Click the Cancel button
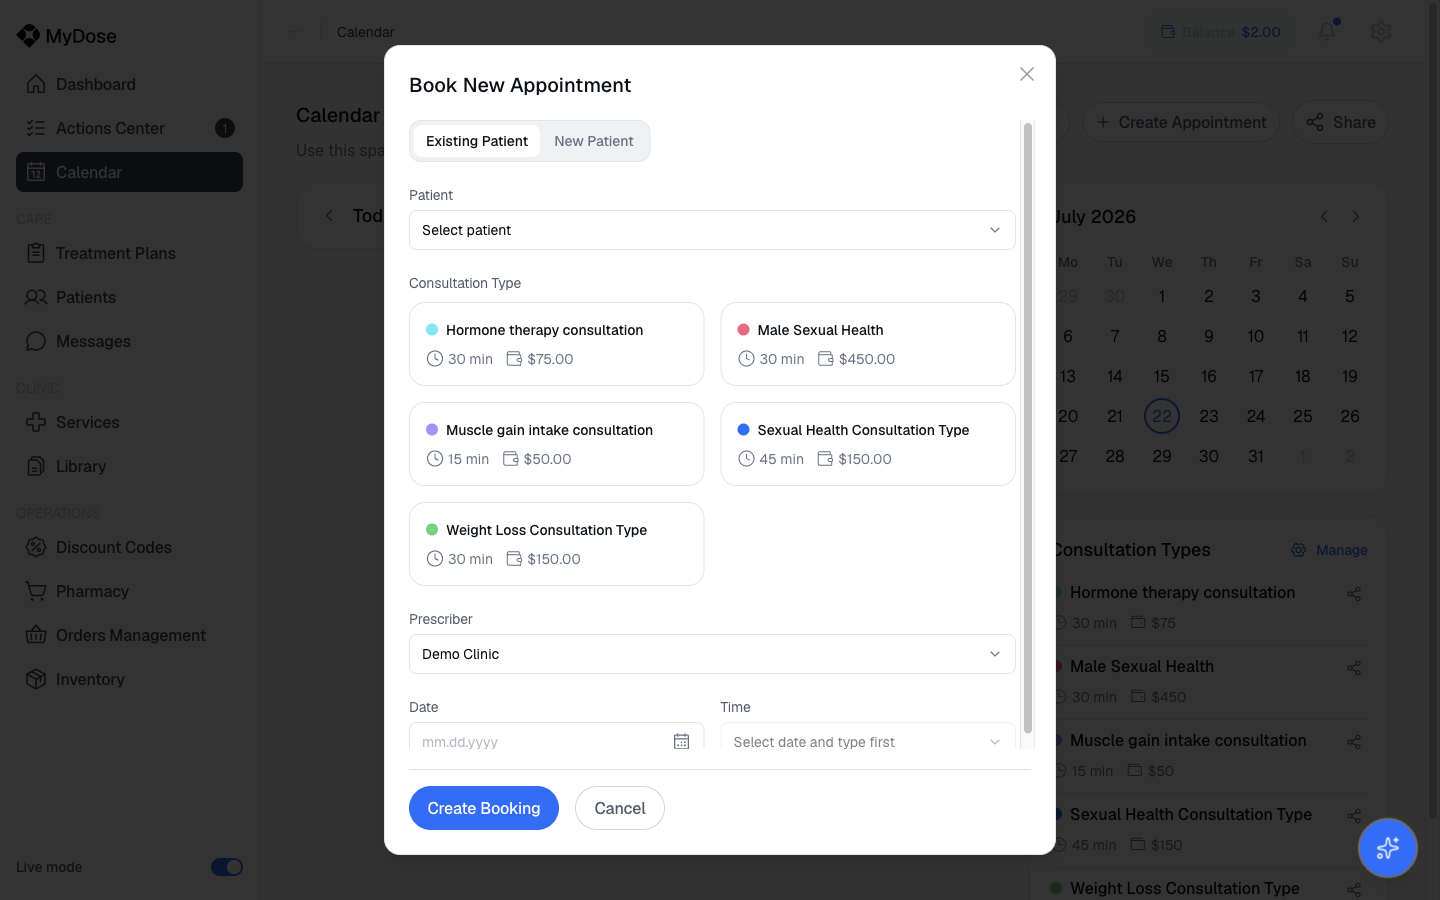Viewport: 1440px width, 900px height. click(x=620, y=808)
